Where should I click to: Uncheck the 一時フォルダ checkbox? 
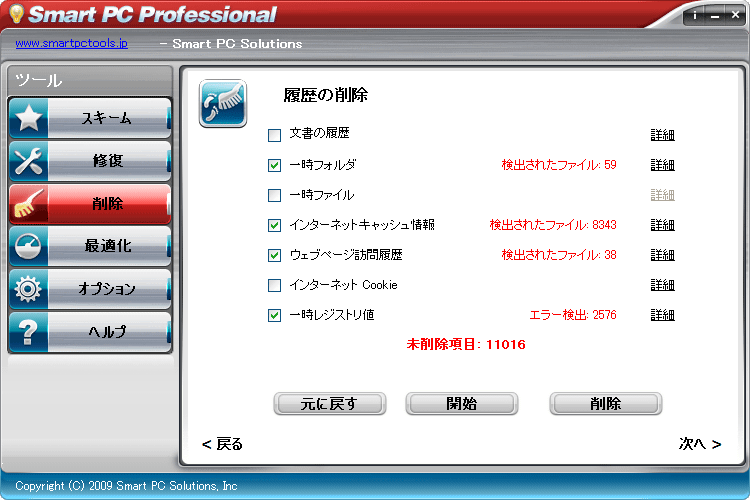pos(274,165)
